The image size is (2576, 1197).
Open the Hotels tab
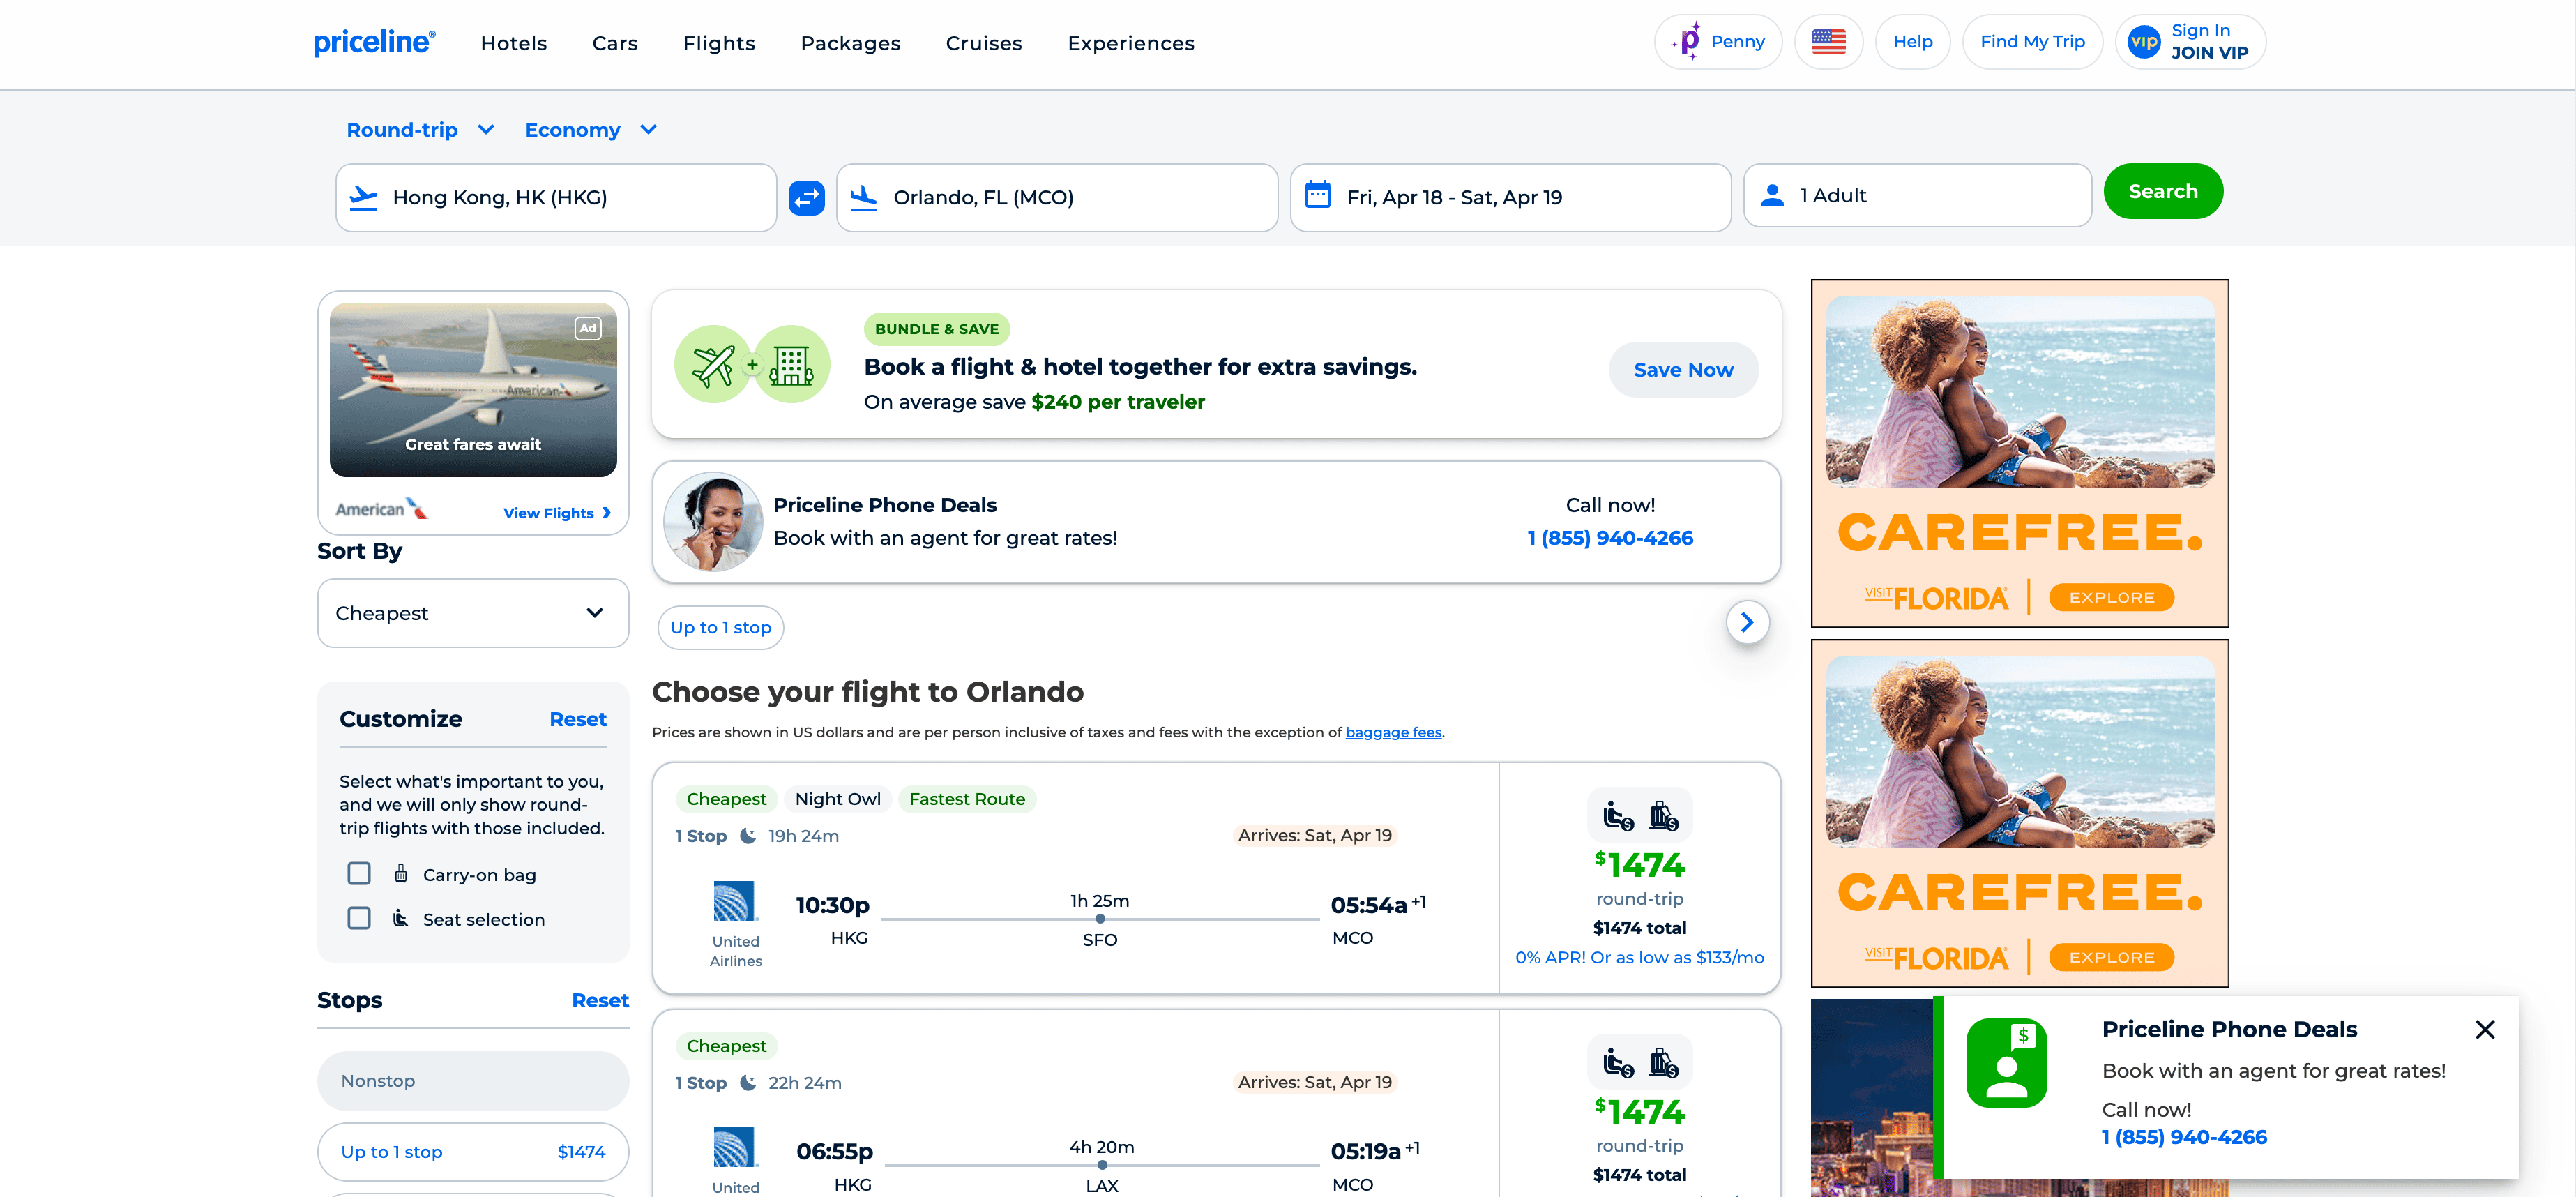tap(514, 43)
